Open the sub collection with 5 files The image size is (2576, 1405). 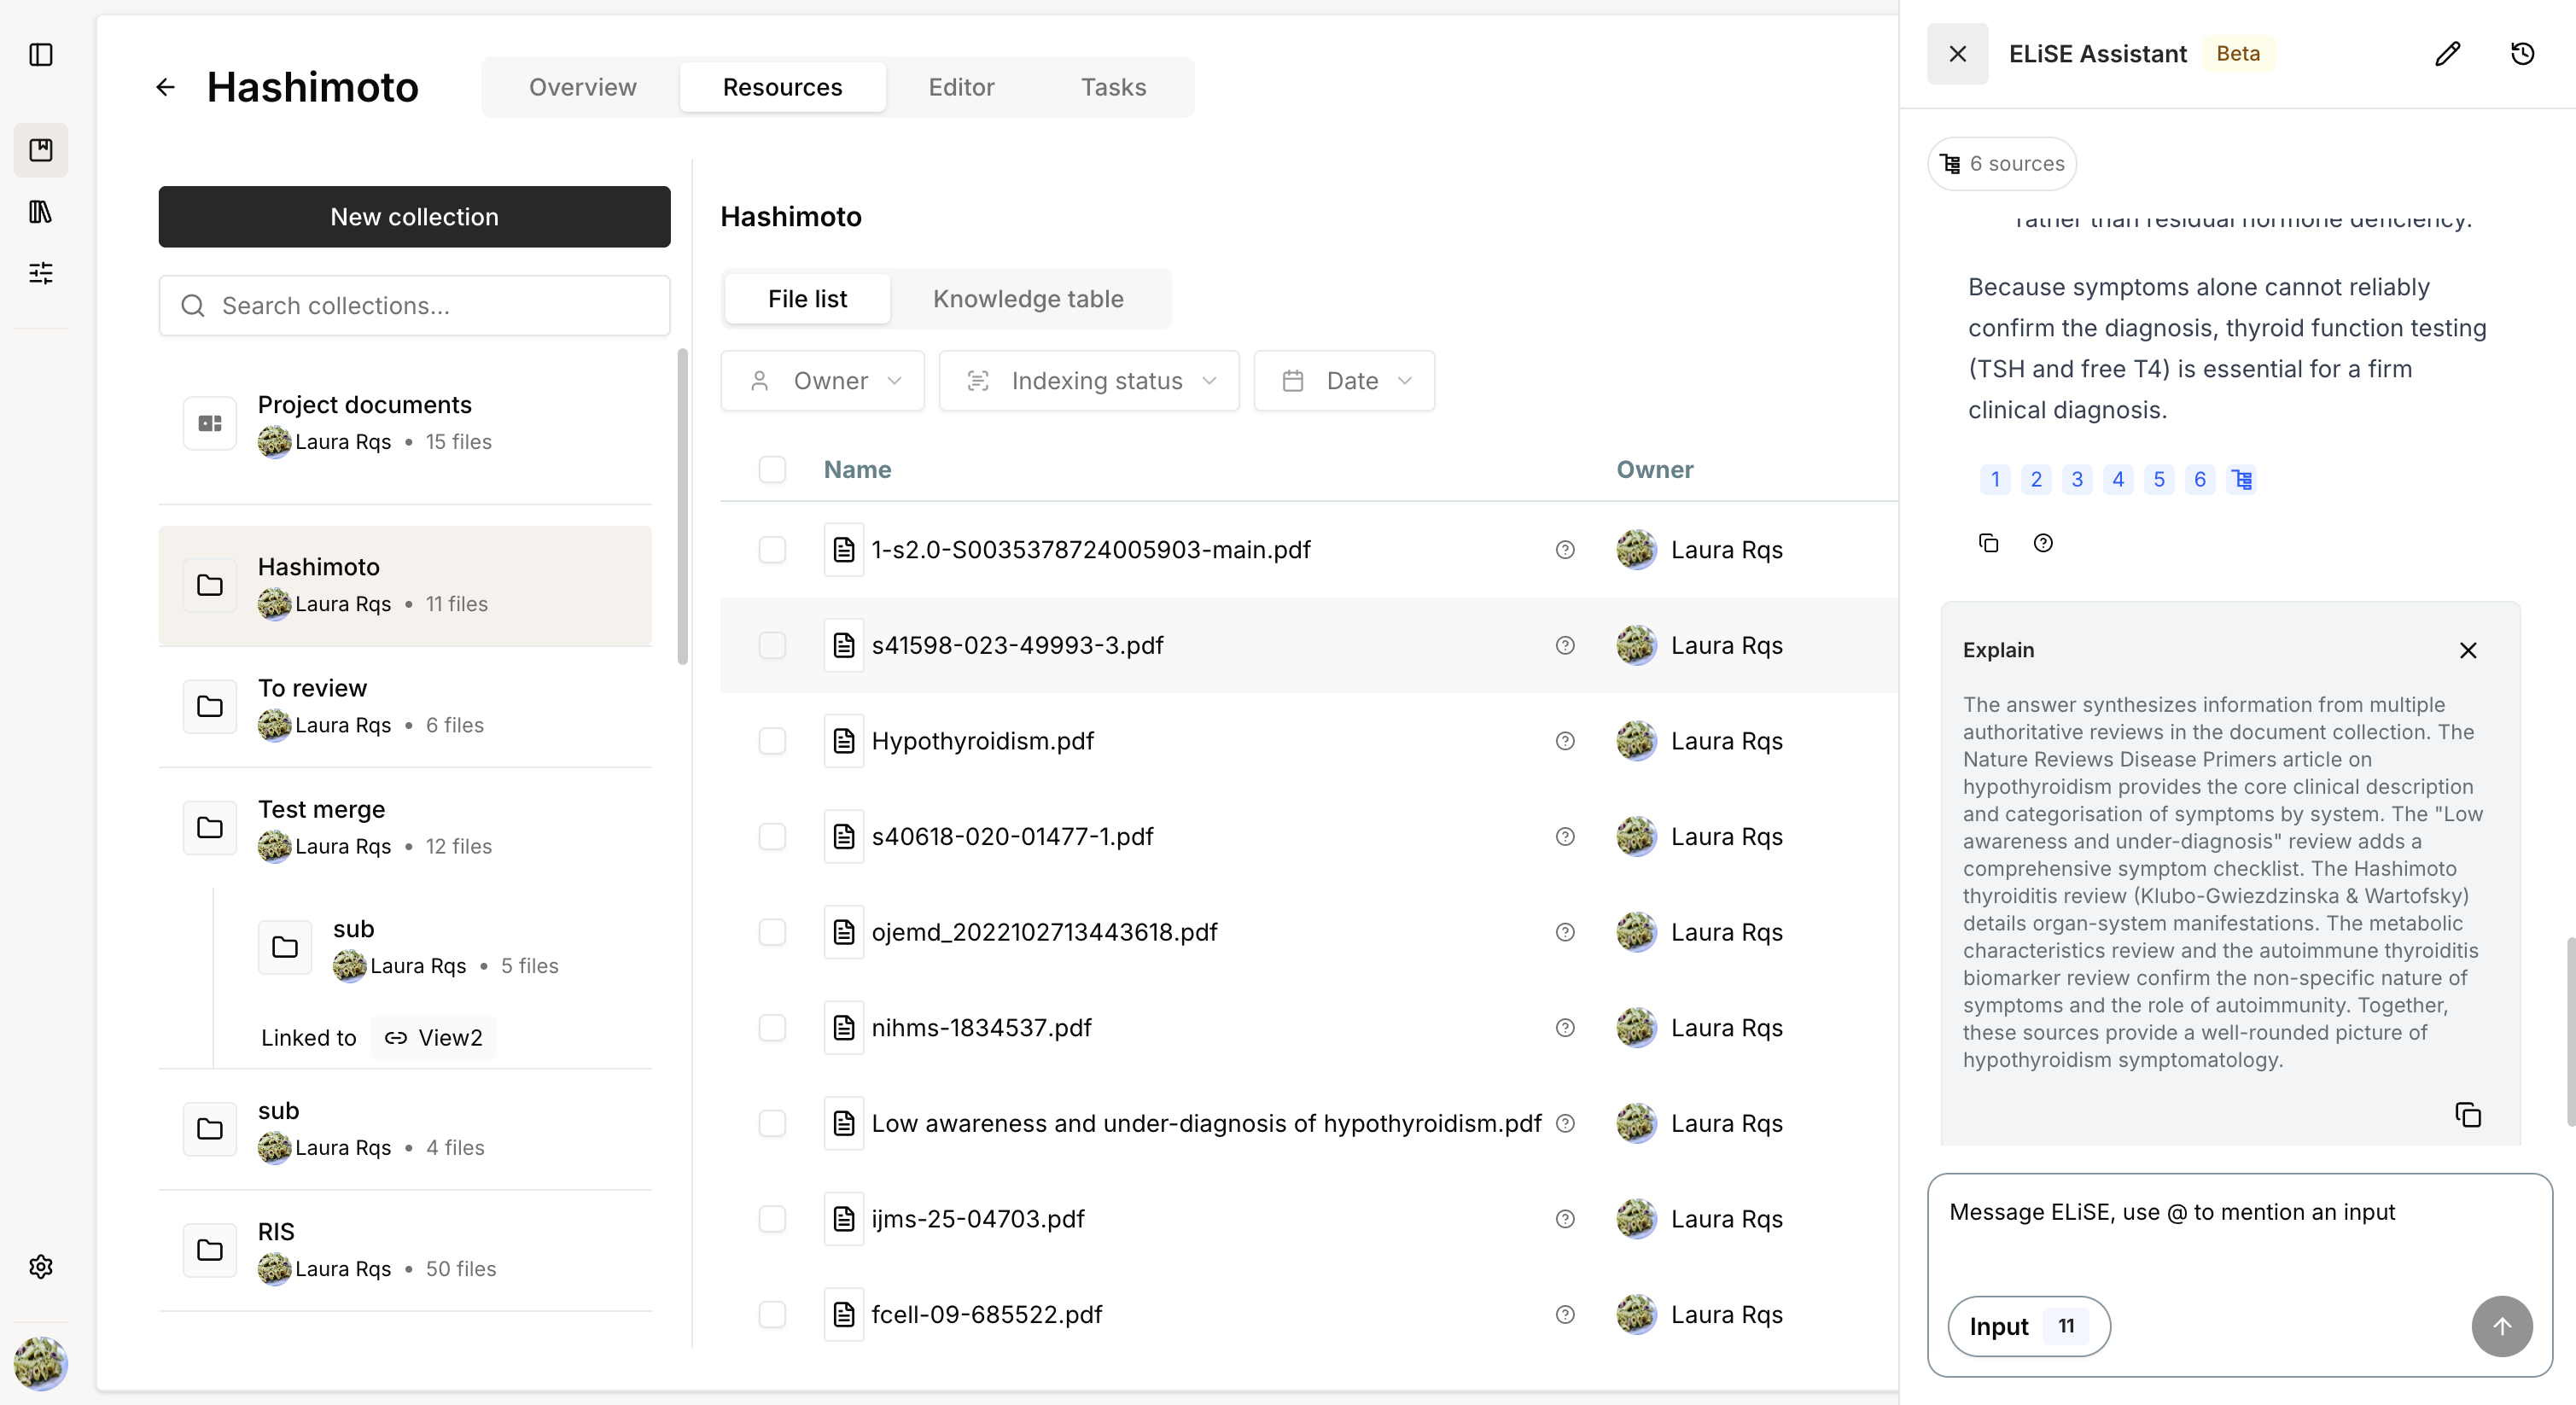445,947
